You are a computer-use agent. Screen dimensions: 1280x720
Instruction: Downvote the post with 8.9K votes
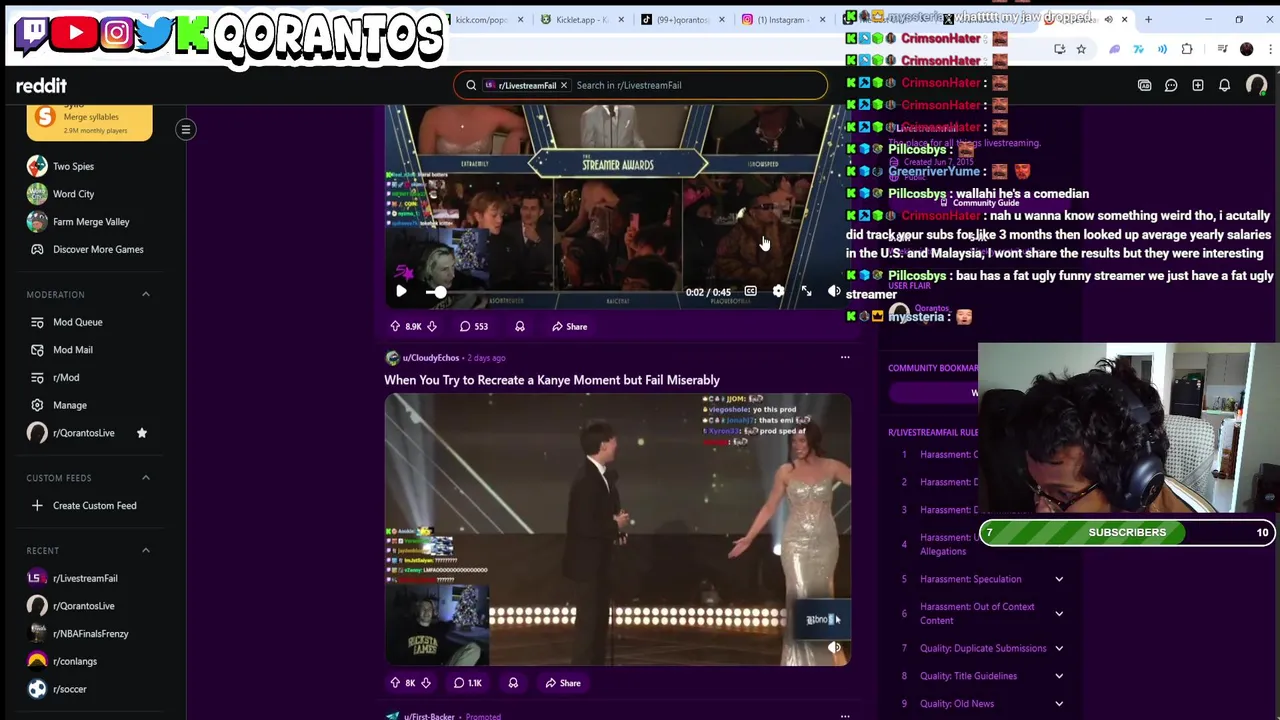tap(431, 326)
